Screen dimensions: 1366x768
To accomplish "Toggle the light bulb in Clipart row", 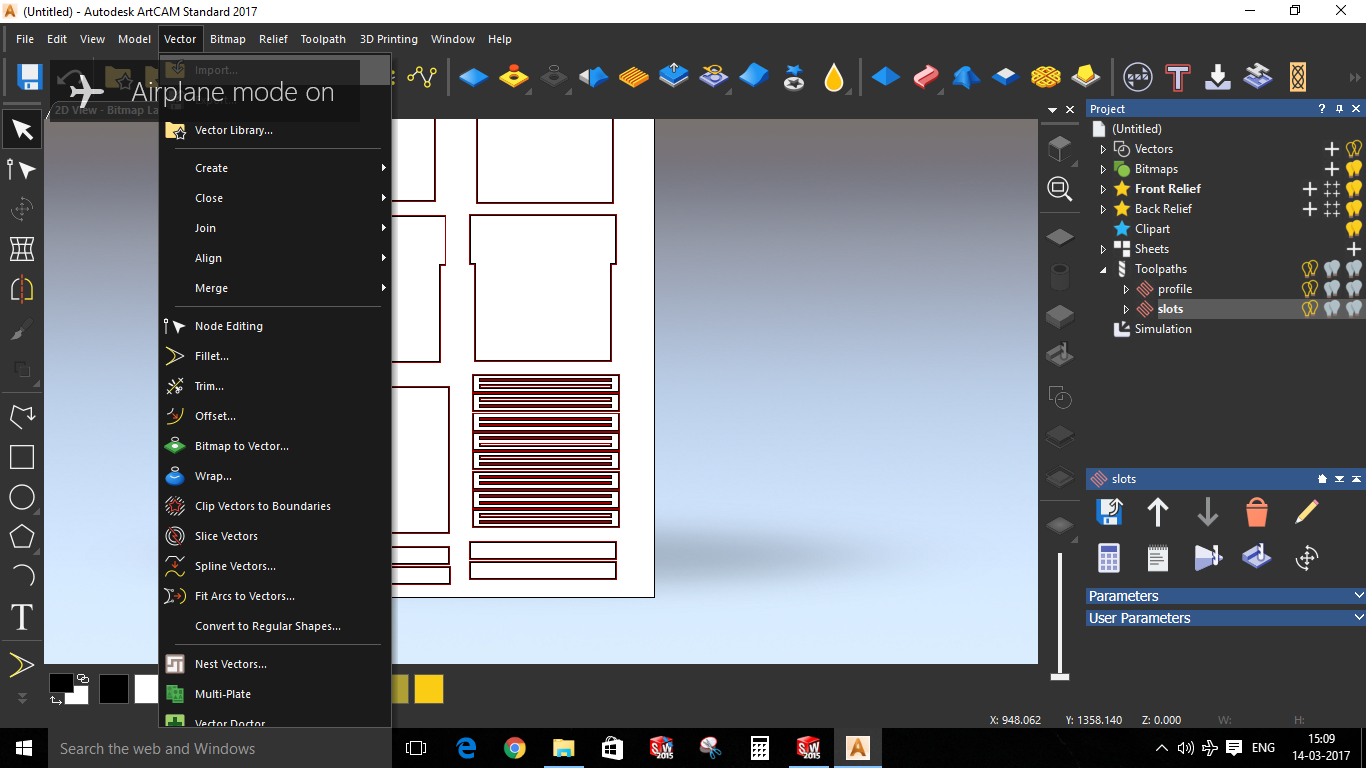I will pos(1354,229).
